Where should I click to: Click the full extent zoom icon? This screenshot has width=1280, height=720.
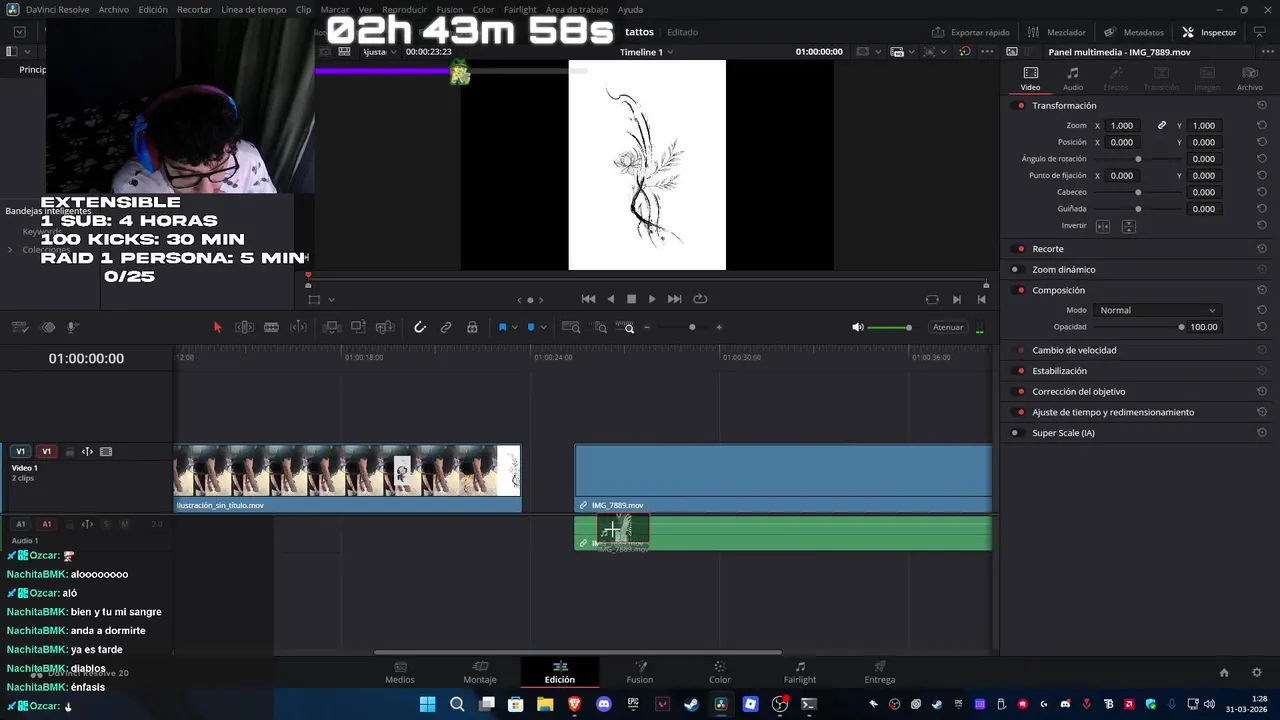(x=571, y=327)
